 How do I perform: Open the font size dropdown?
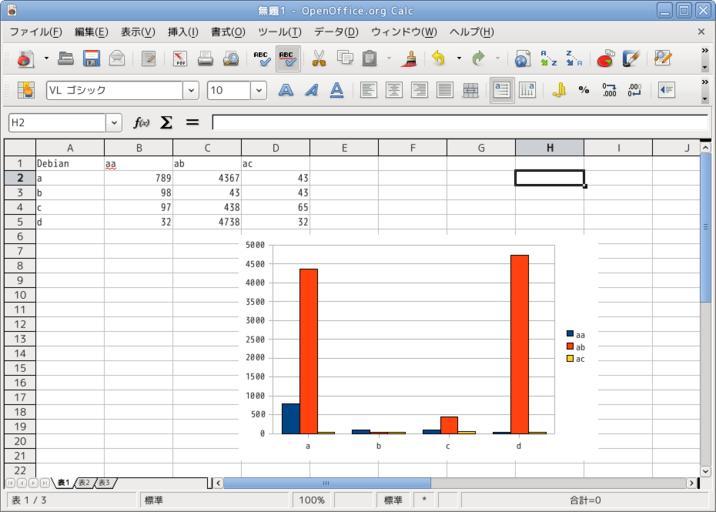[259, 90]
